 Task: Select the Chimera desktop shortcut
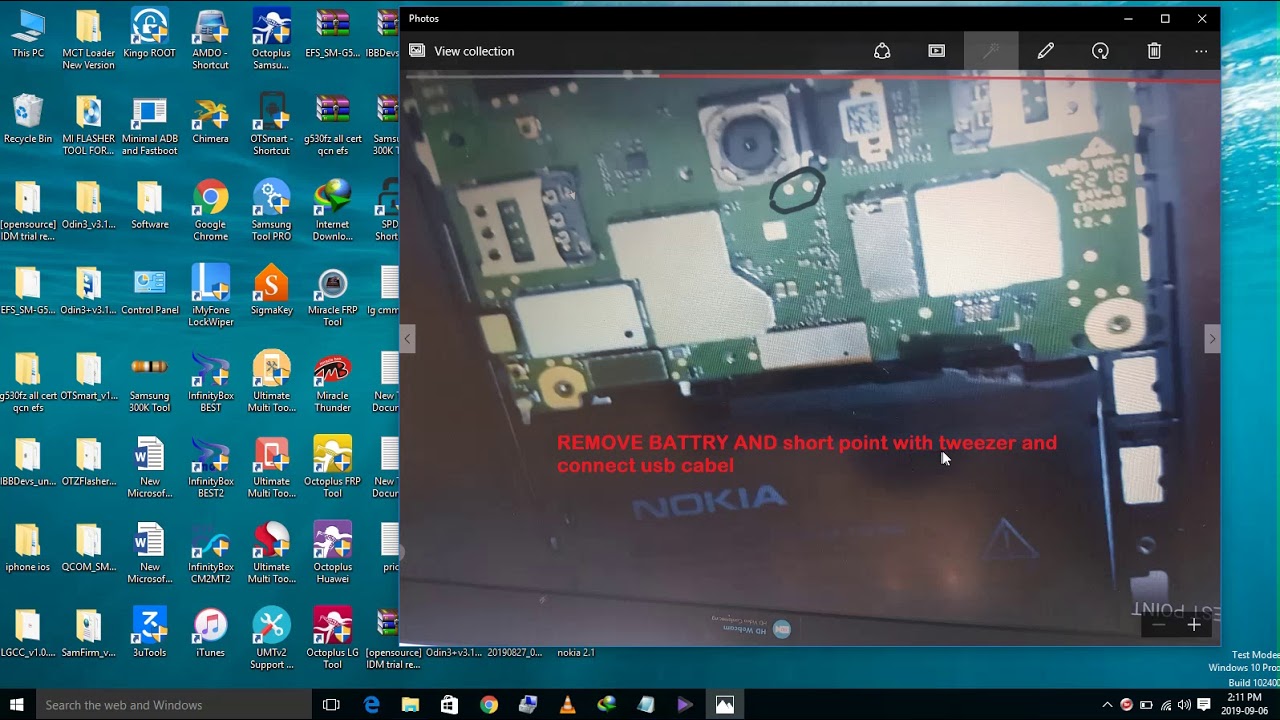click(210, 120)
